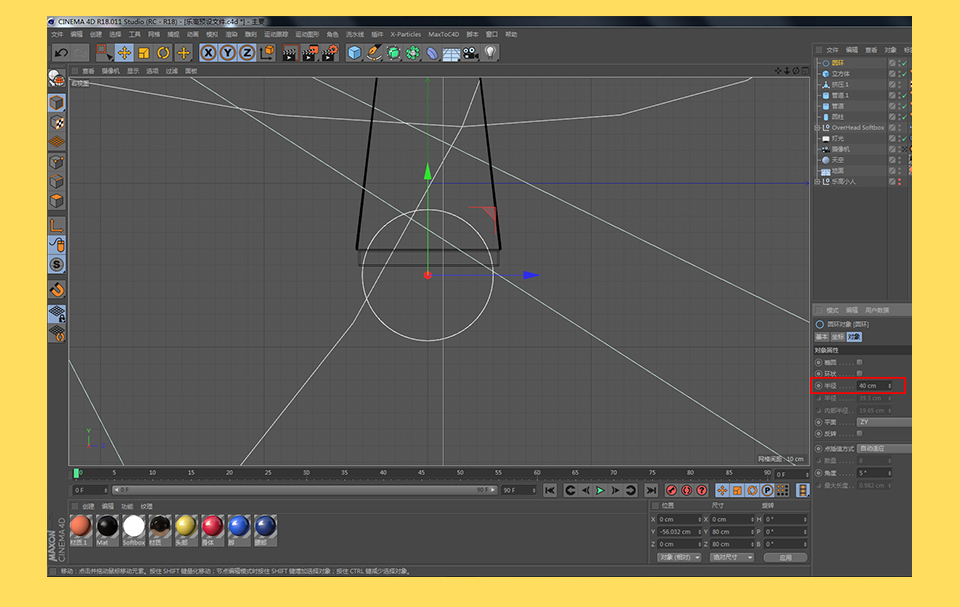Toggle the snap S icon
Screen dimensions: 960x607
pos(57,265)
